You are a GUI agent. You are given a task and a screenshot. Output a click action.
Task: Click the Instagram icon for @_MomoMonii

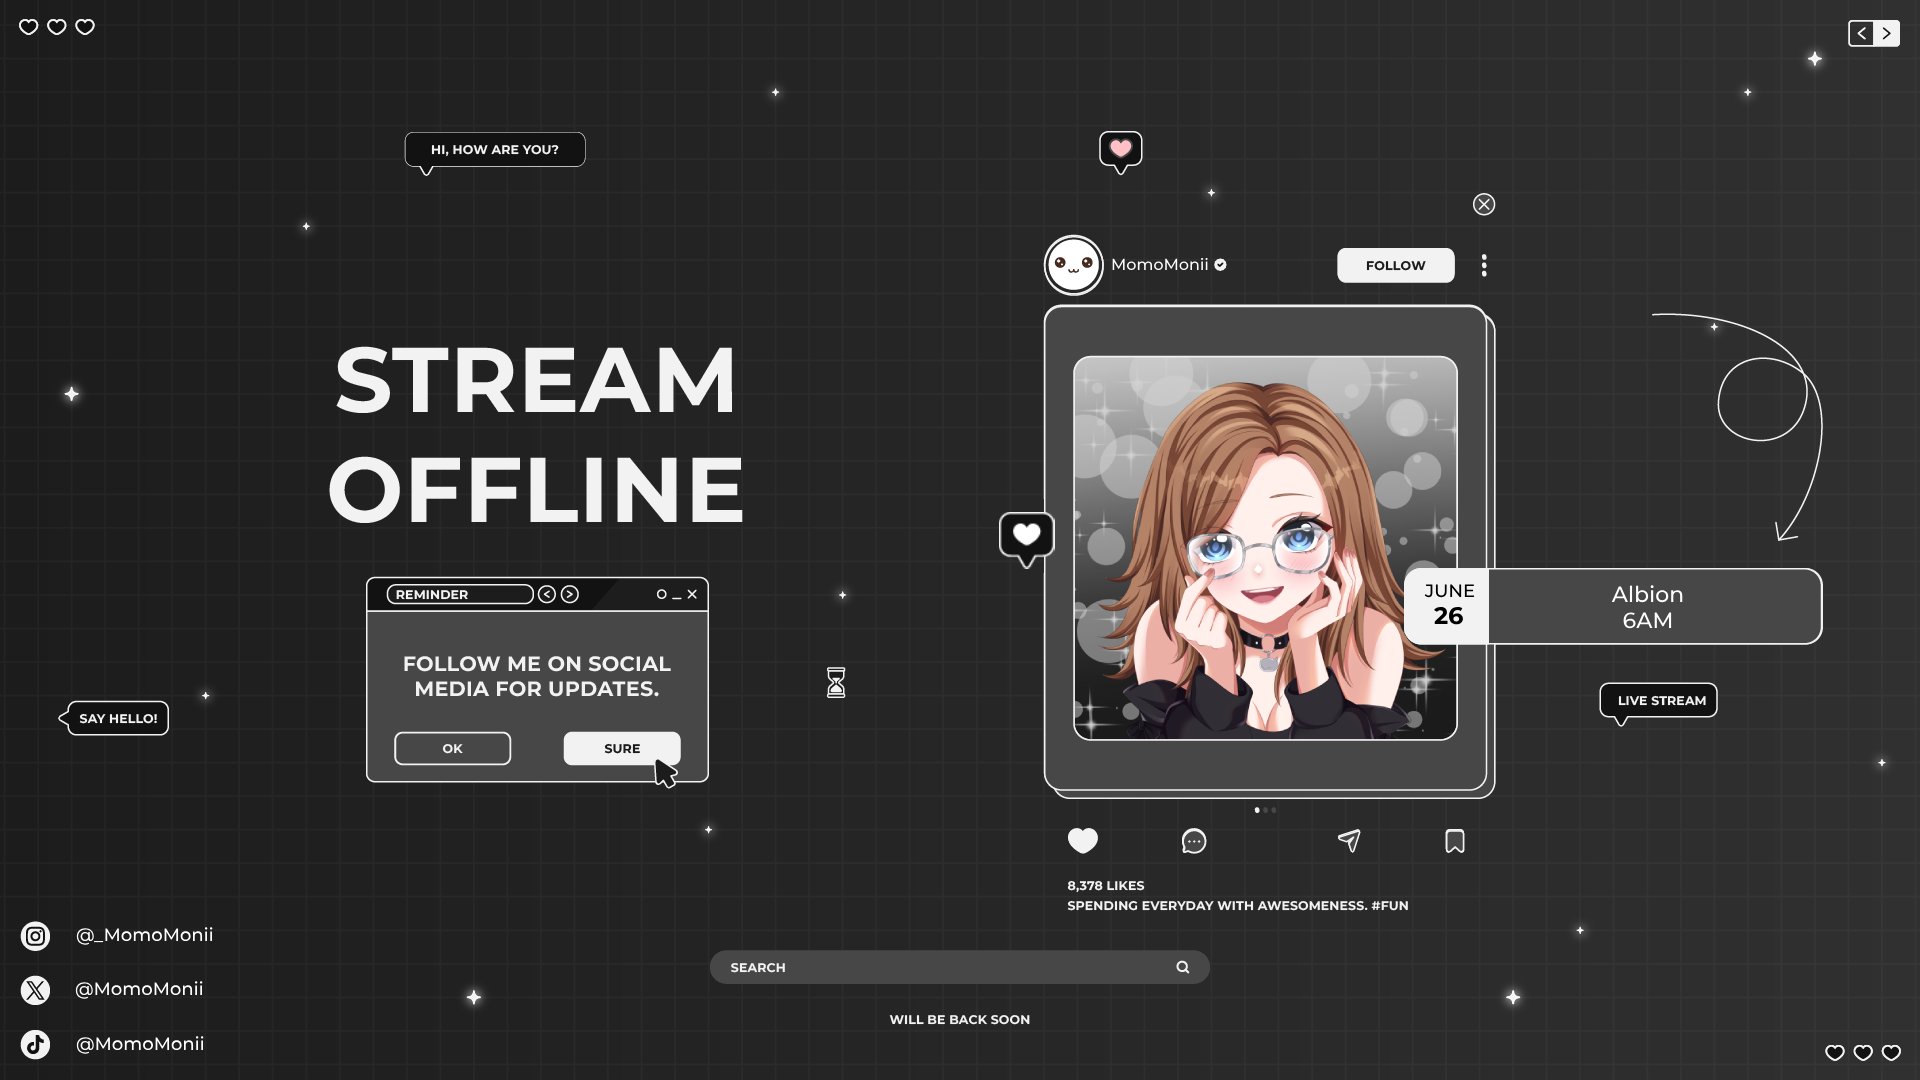click(x=35, y=936)
